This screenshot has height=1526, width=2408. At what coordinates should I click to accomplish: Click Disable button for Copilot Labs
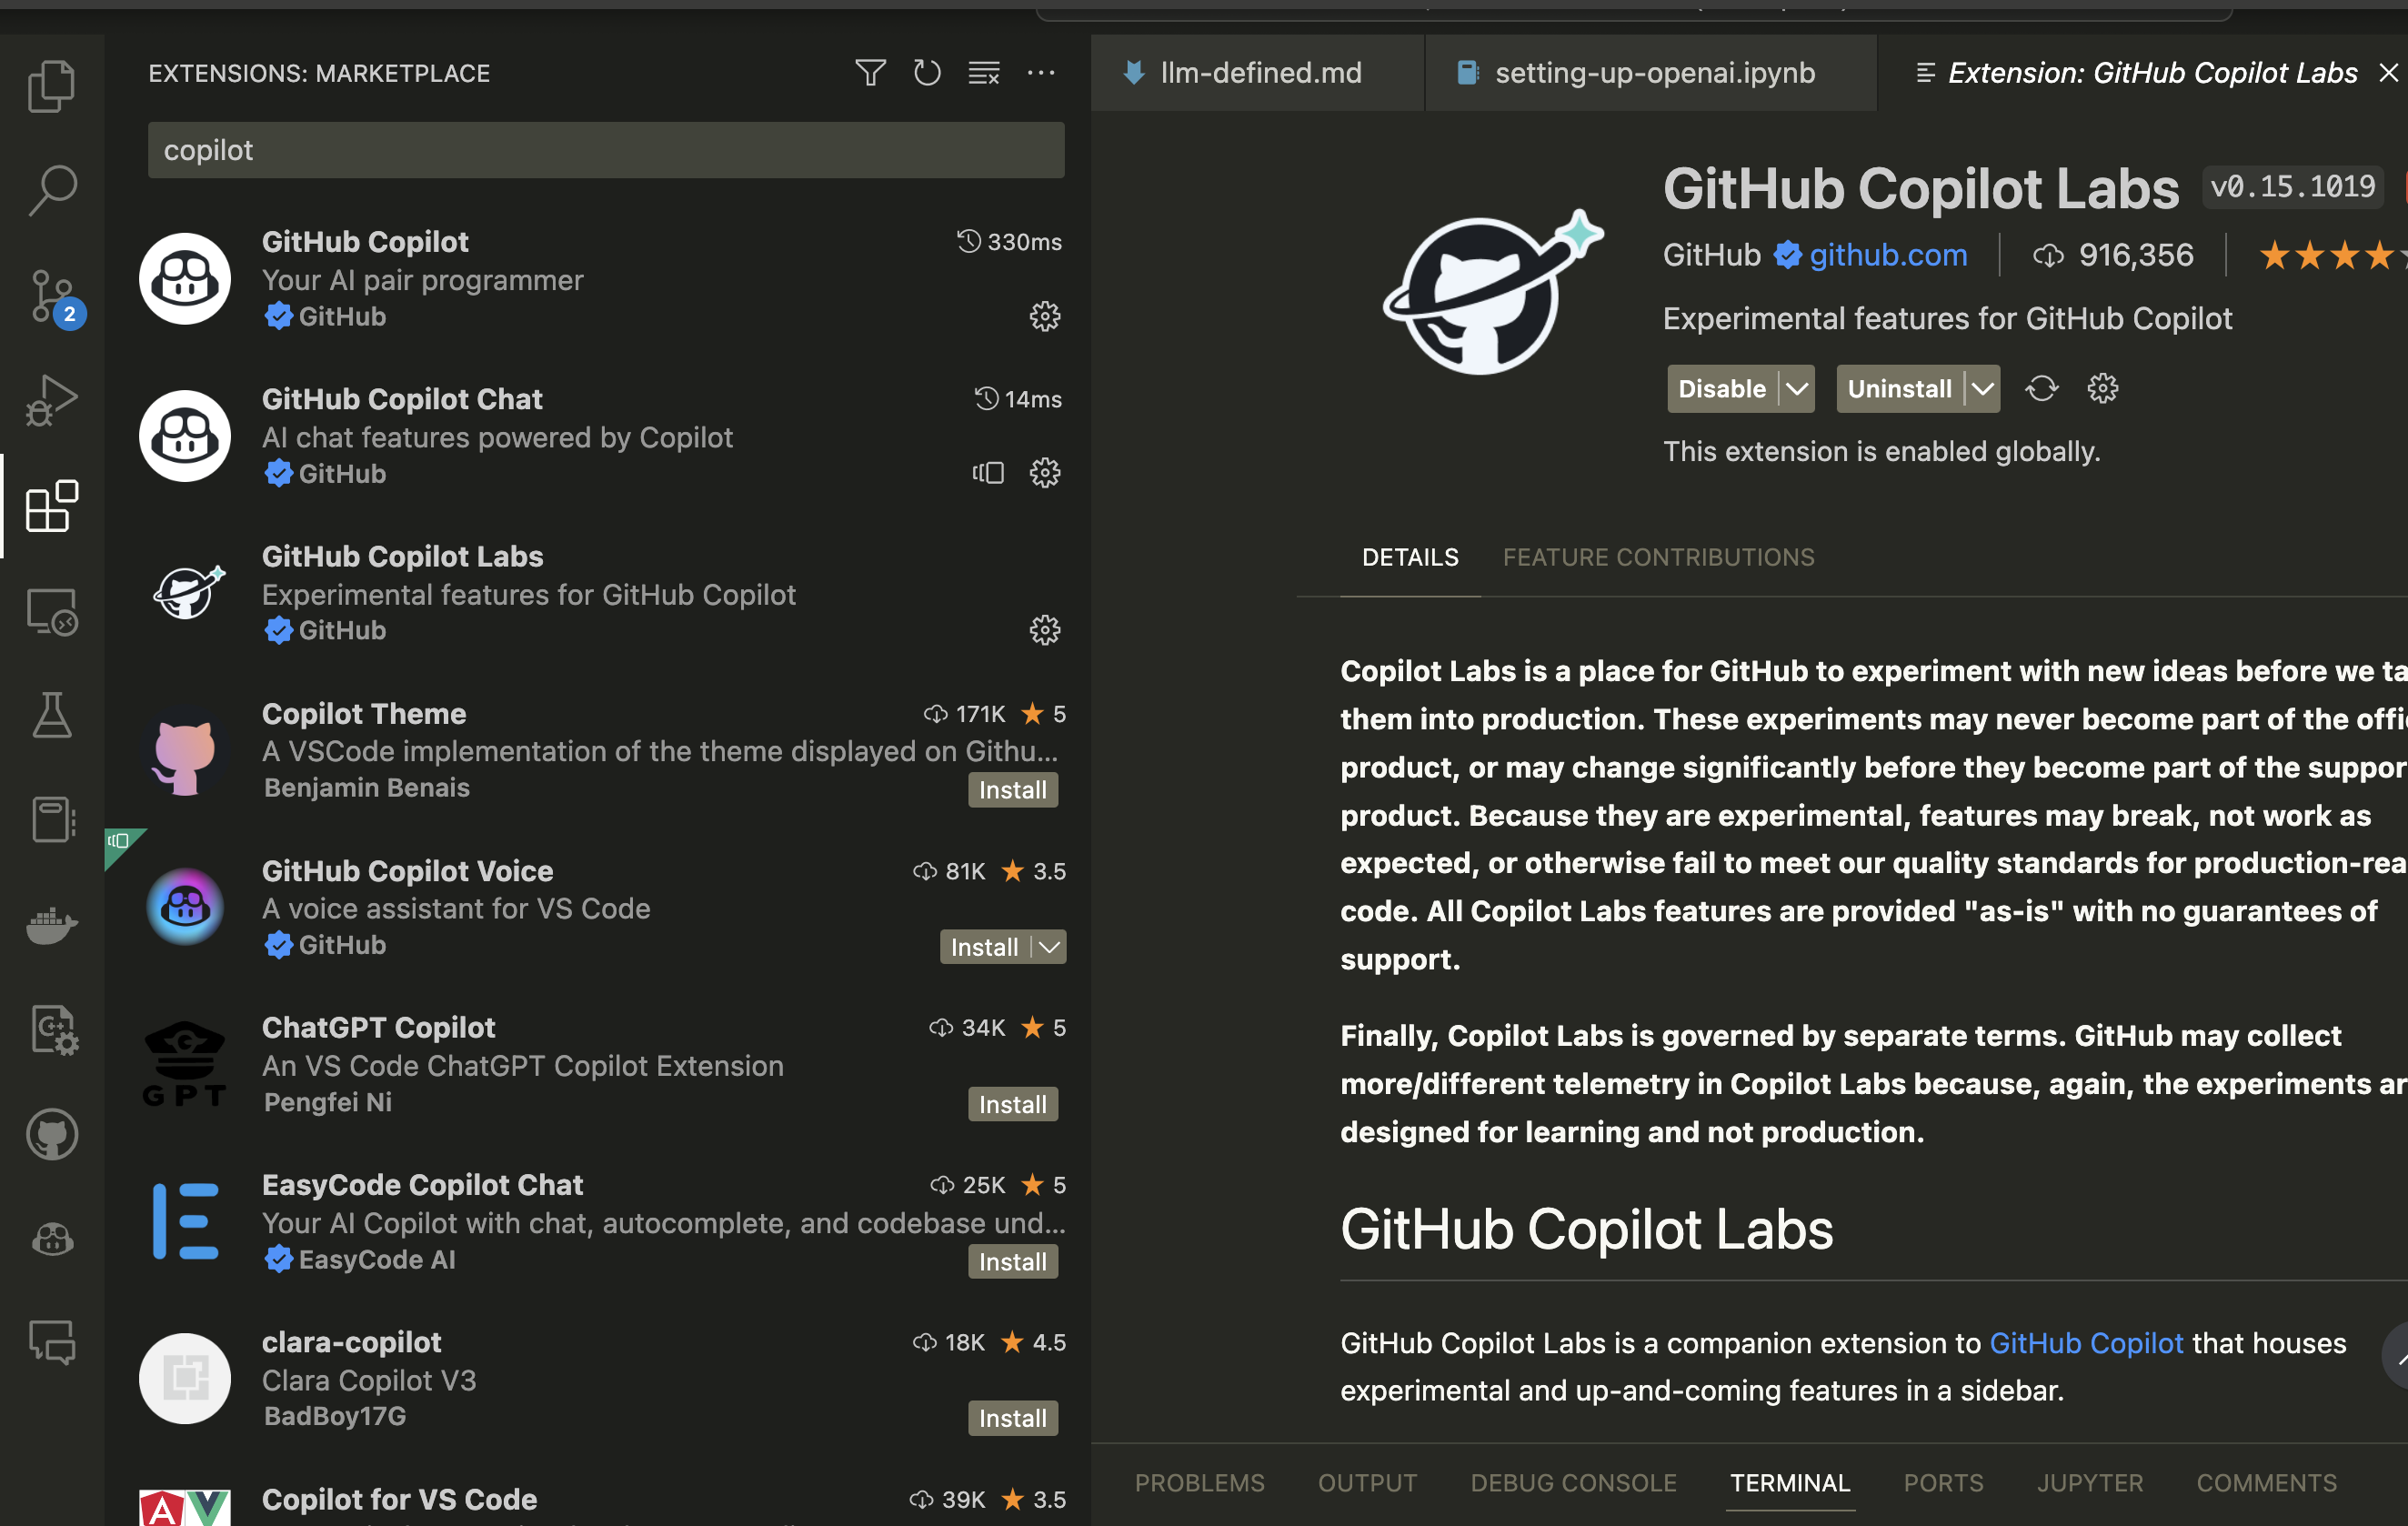pyautogui.click(x=1721, y=389)
